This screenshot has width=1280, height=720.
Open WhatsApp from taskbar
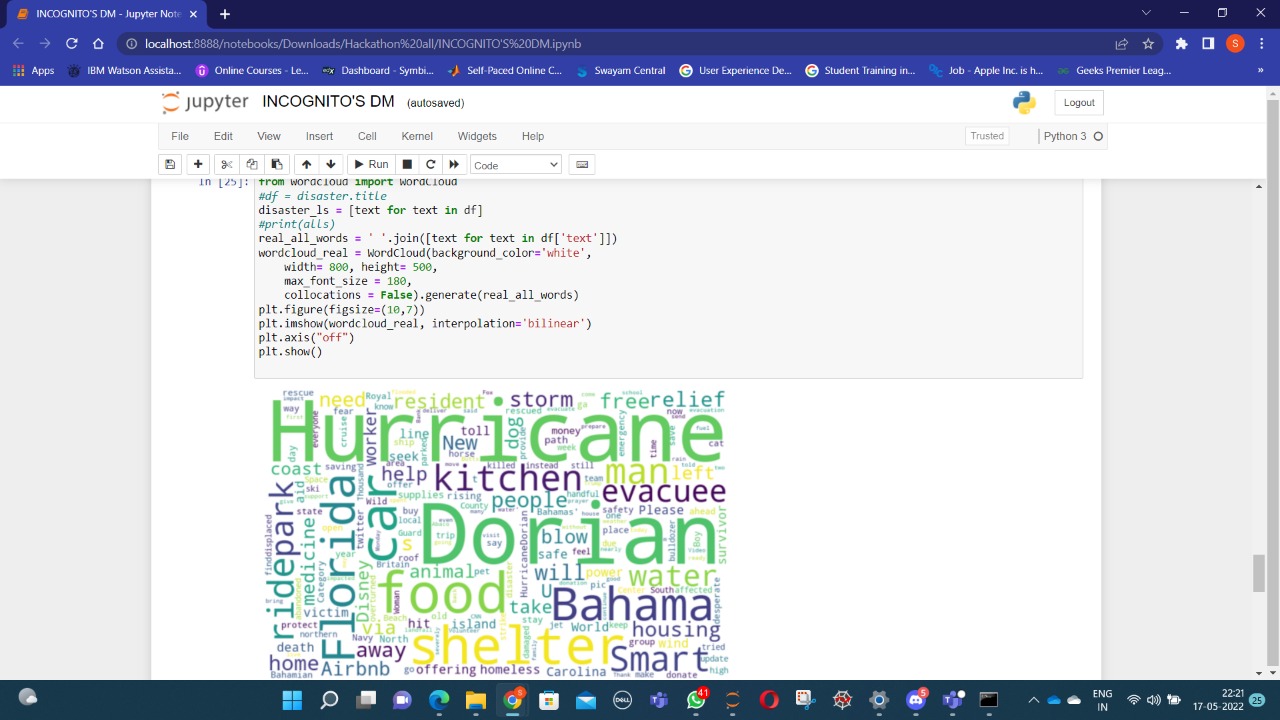coord(696,700)
